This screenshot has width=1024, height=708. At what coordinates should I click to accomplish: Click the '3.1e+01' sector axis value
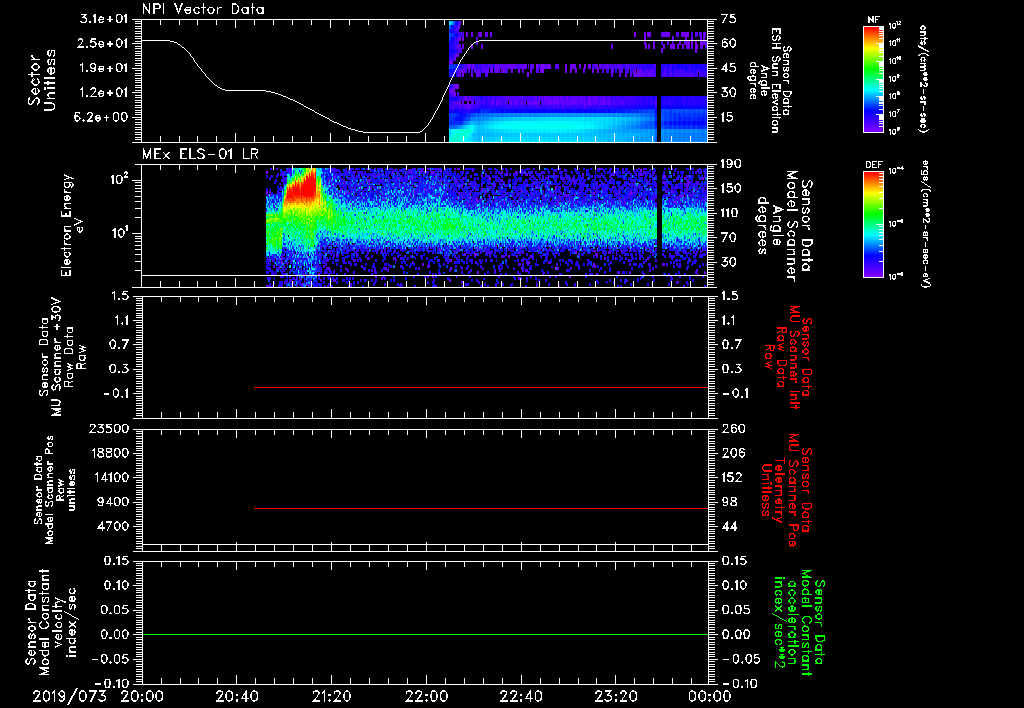tap(104, 19)
